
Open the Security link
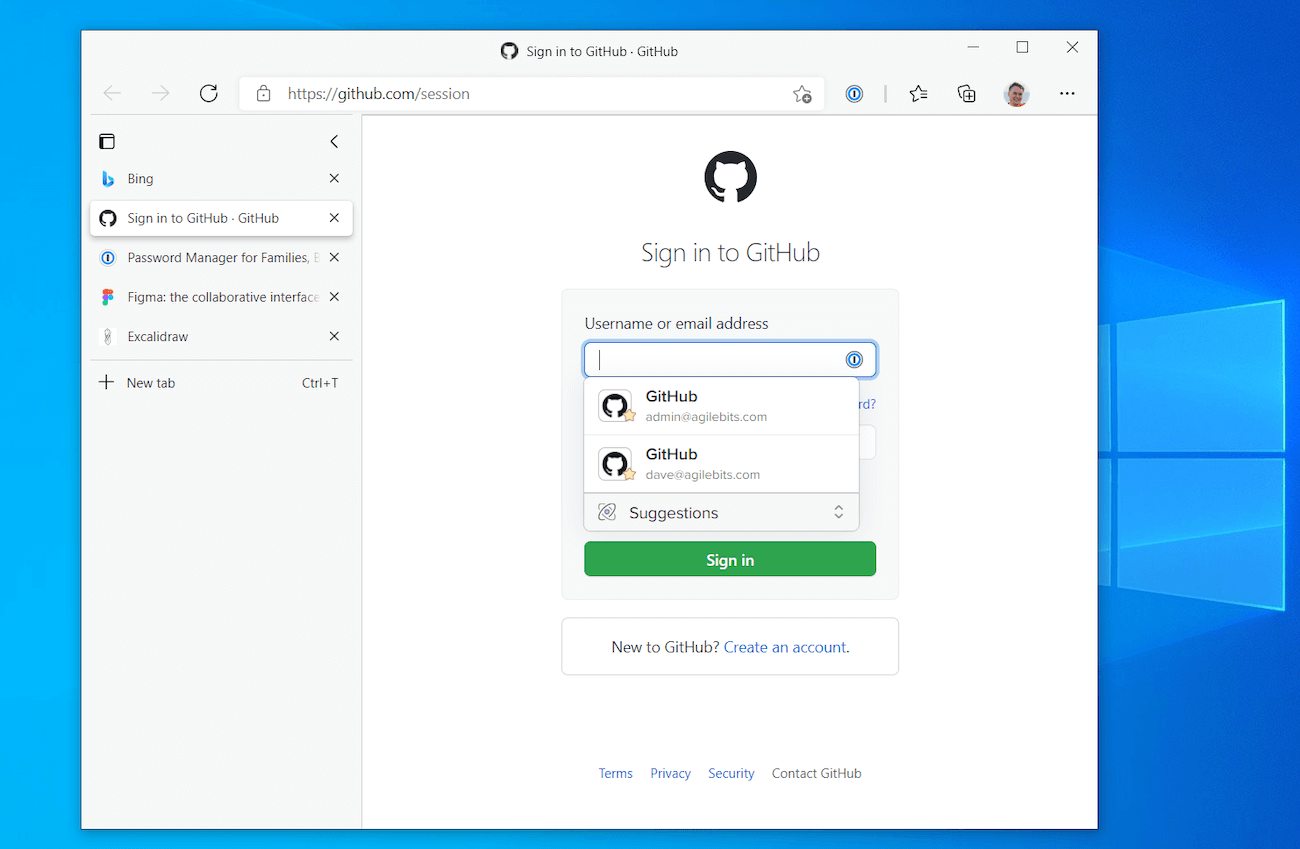(x=731, y=773)
